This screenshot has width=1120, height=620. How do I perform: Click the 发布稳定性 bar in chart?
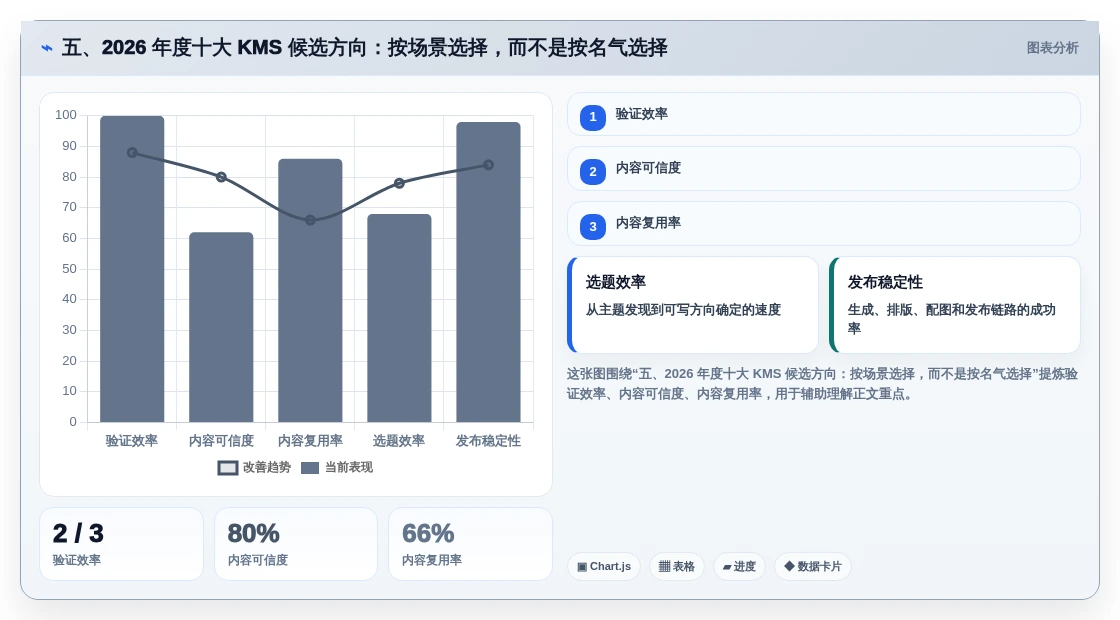click(x=489, y=272)
